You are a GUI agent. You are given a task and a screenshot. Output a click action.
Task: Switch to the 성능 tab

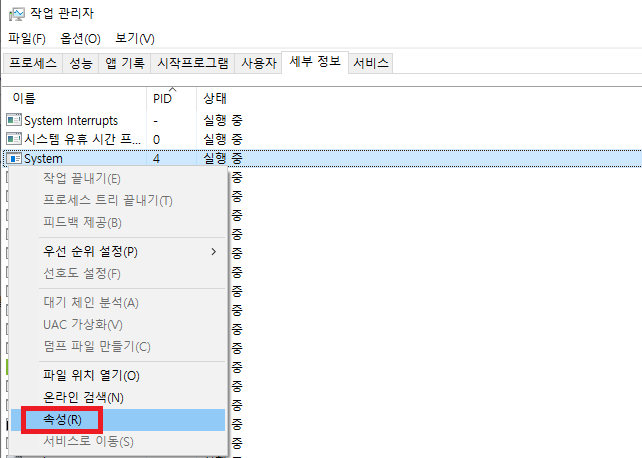pos(82,63)
